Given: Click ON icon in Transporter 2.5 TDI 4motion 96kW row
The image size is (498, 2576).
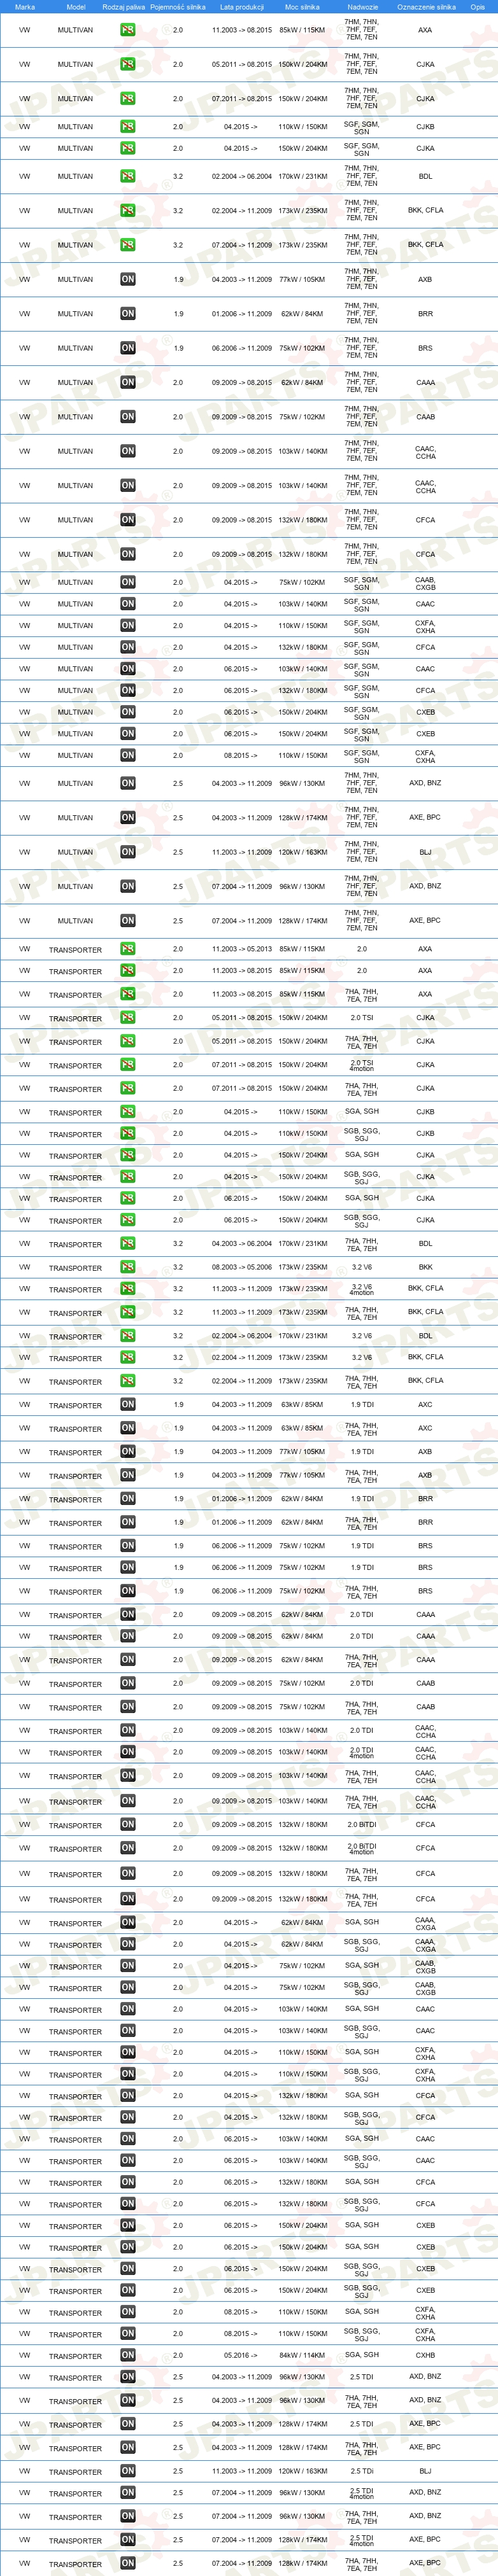Looking at the screenshot, I should pyautogui.click(x=128, y=2493).
